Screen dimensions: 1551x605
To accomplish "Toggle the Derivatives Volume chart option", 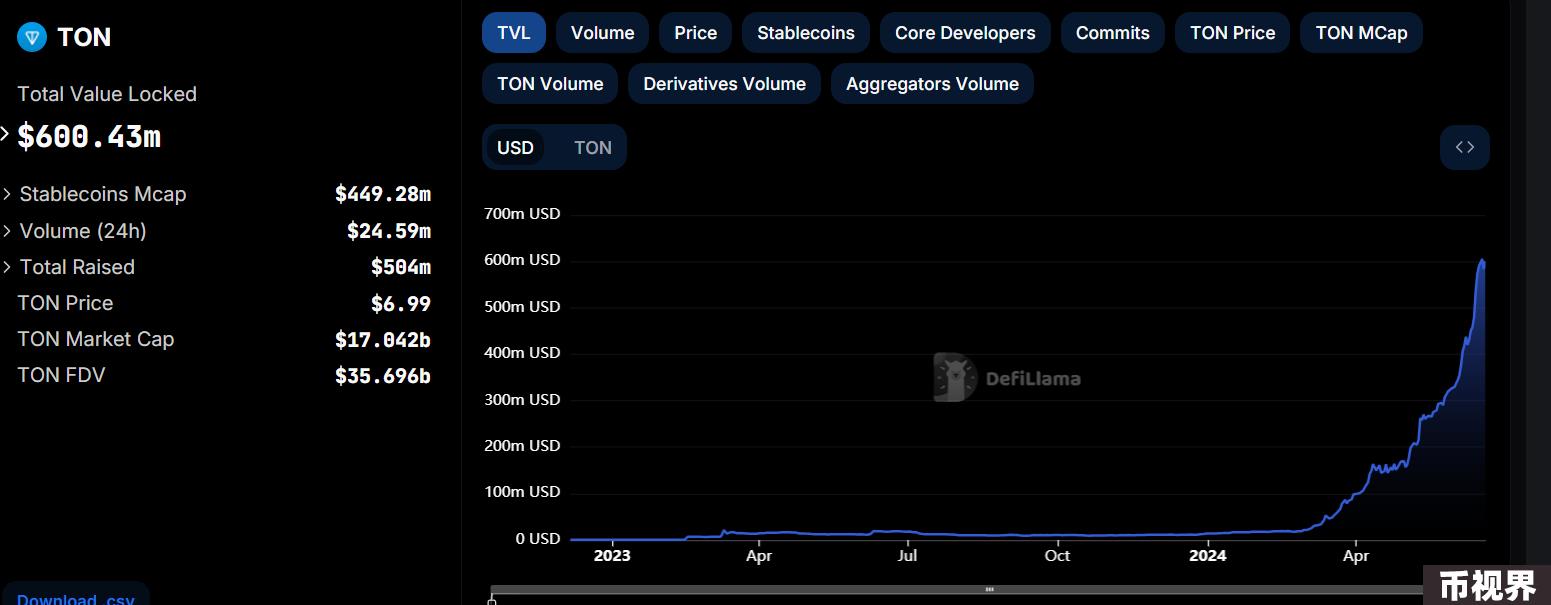I will point(725,84).
